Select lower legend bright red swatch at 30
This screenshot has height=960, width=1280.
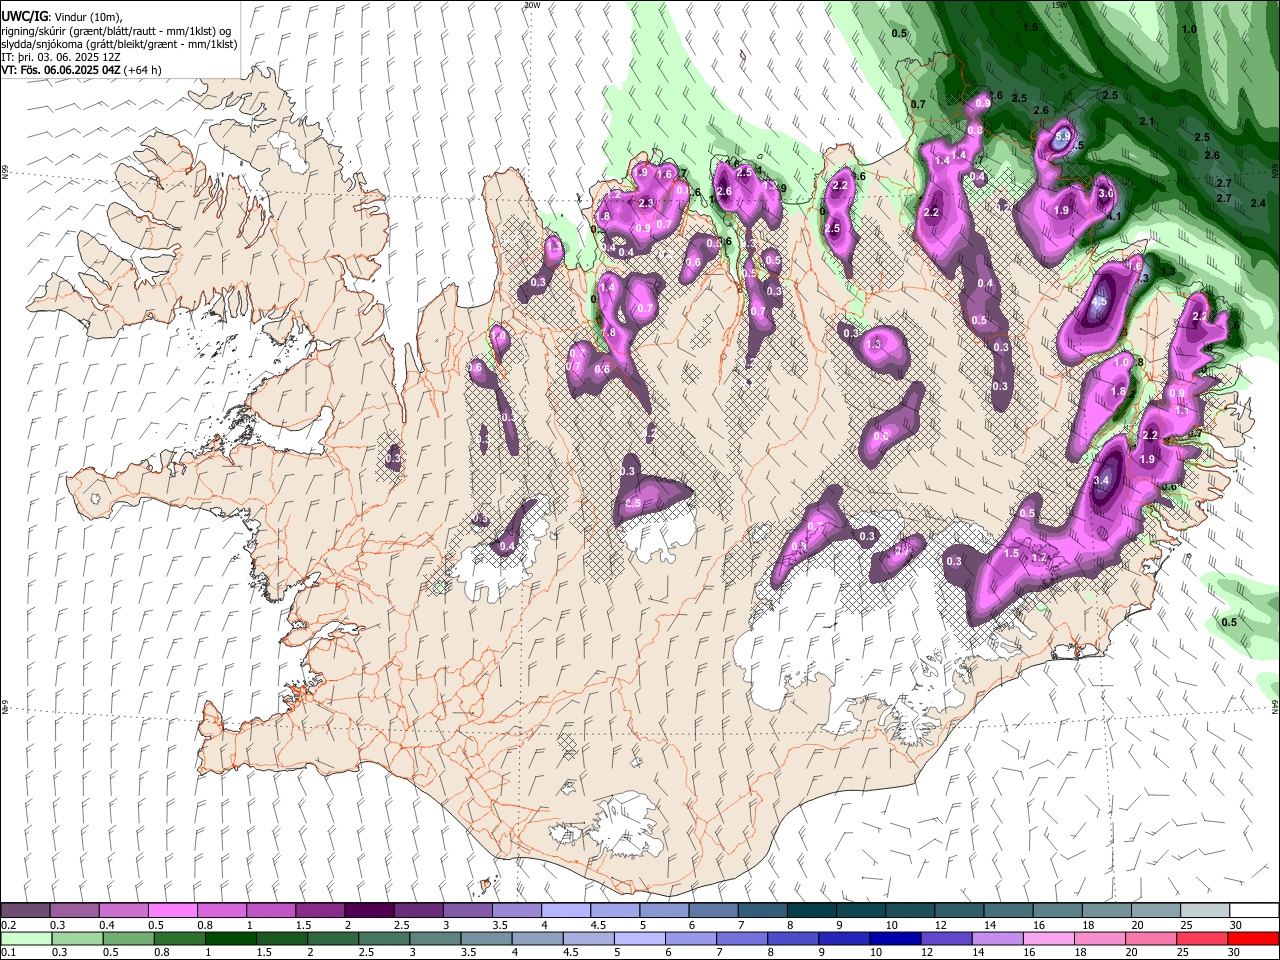[x=1253, y=938]
